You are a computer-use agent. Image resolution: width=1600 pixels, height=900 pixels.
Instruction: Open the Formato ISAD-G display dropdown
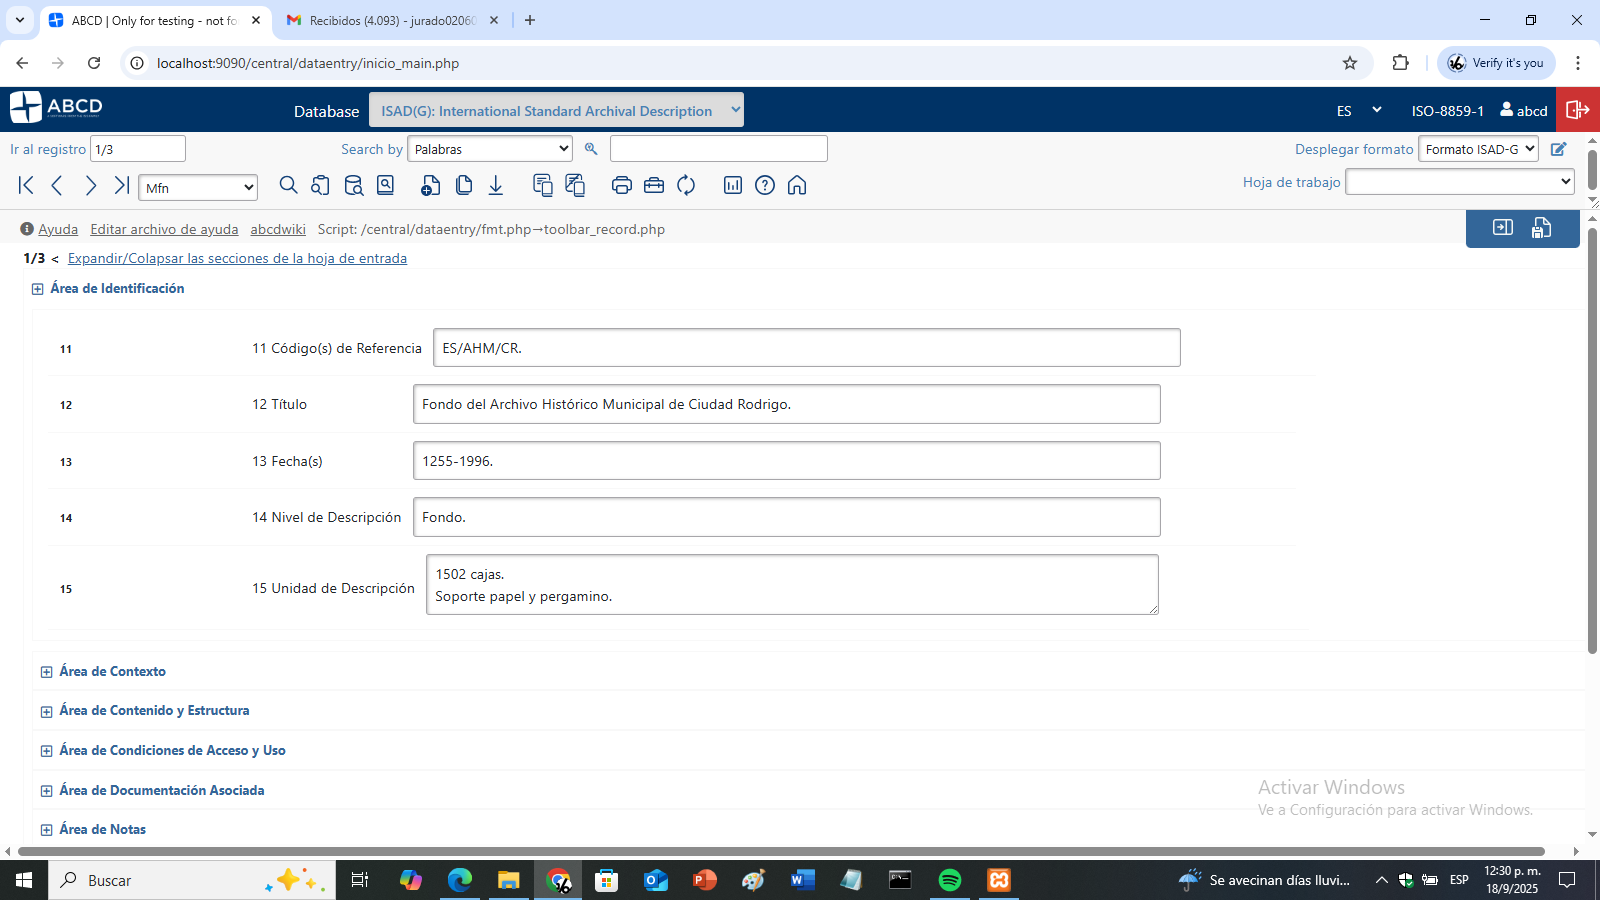[1478, 149]
